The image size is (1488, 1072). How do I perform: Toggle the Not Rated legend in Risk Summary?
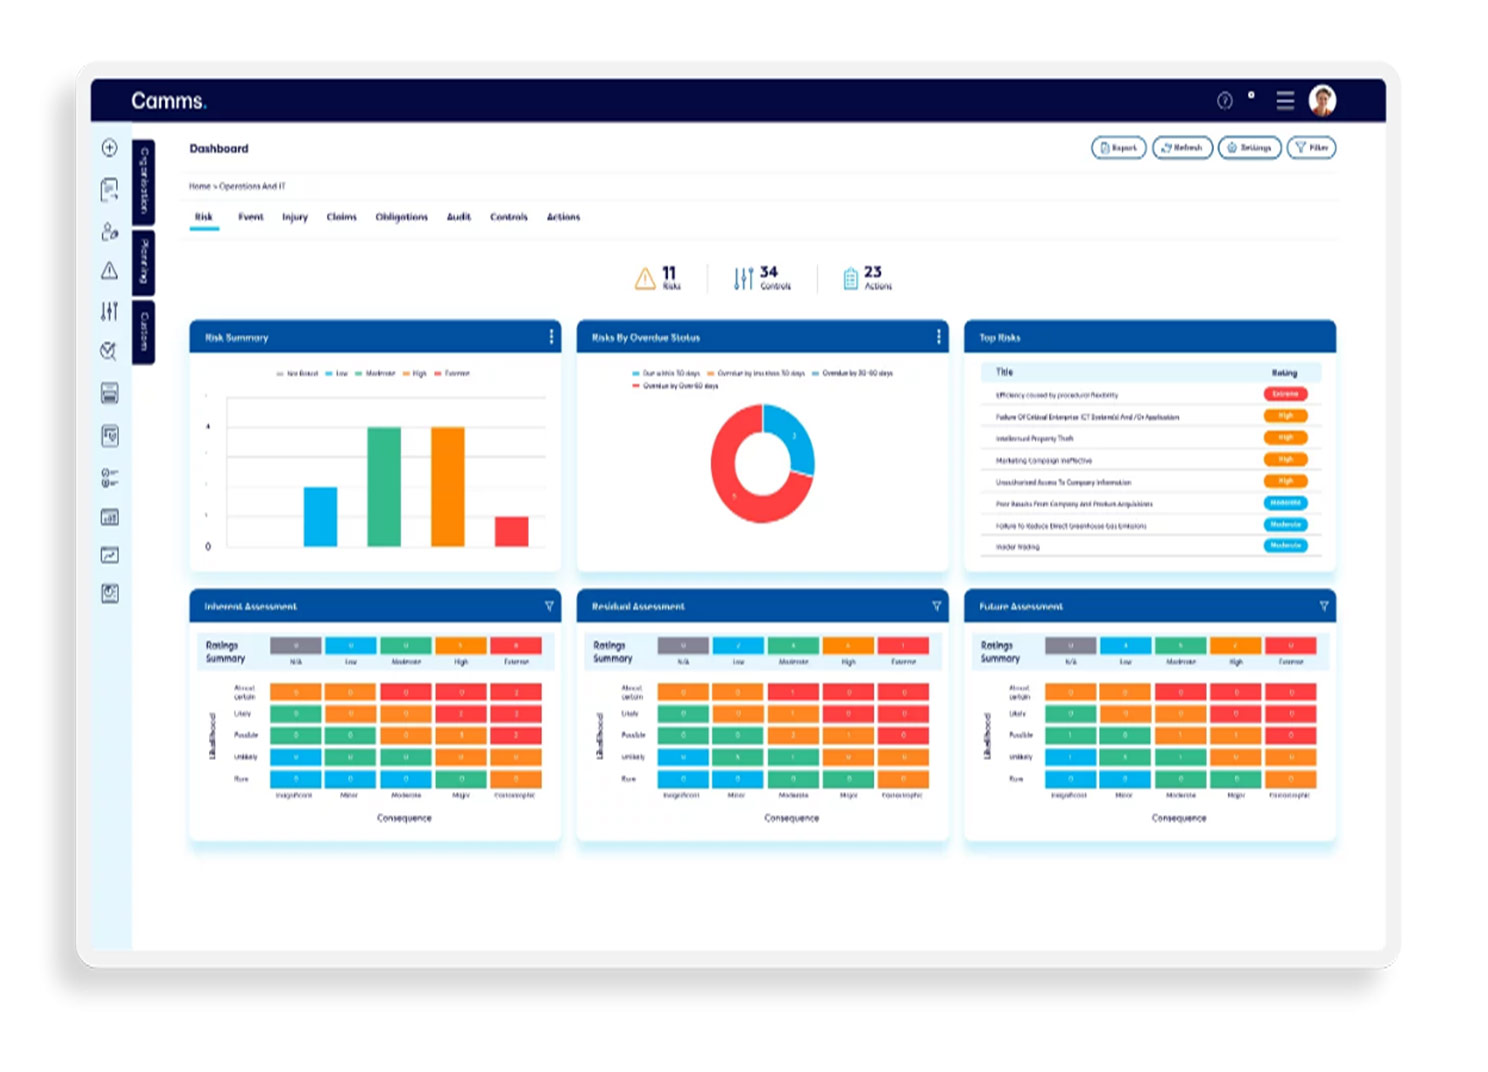tap(297, 373)
